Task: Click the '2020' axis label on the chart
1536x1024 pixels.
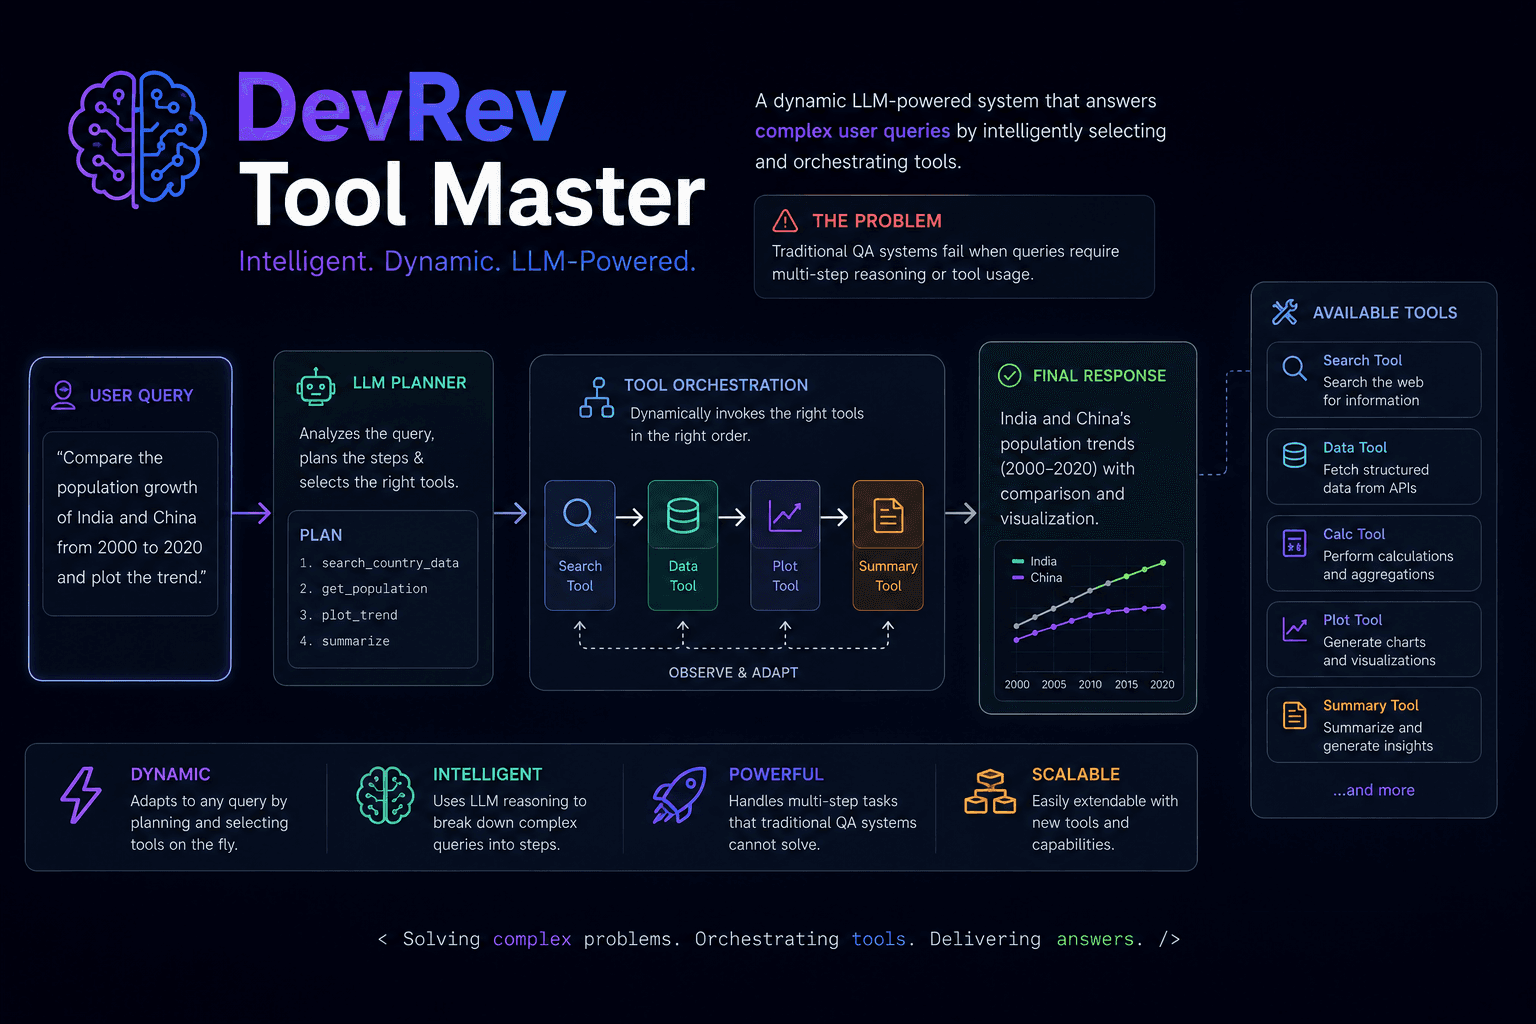Action: click(1163, 685)
